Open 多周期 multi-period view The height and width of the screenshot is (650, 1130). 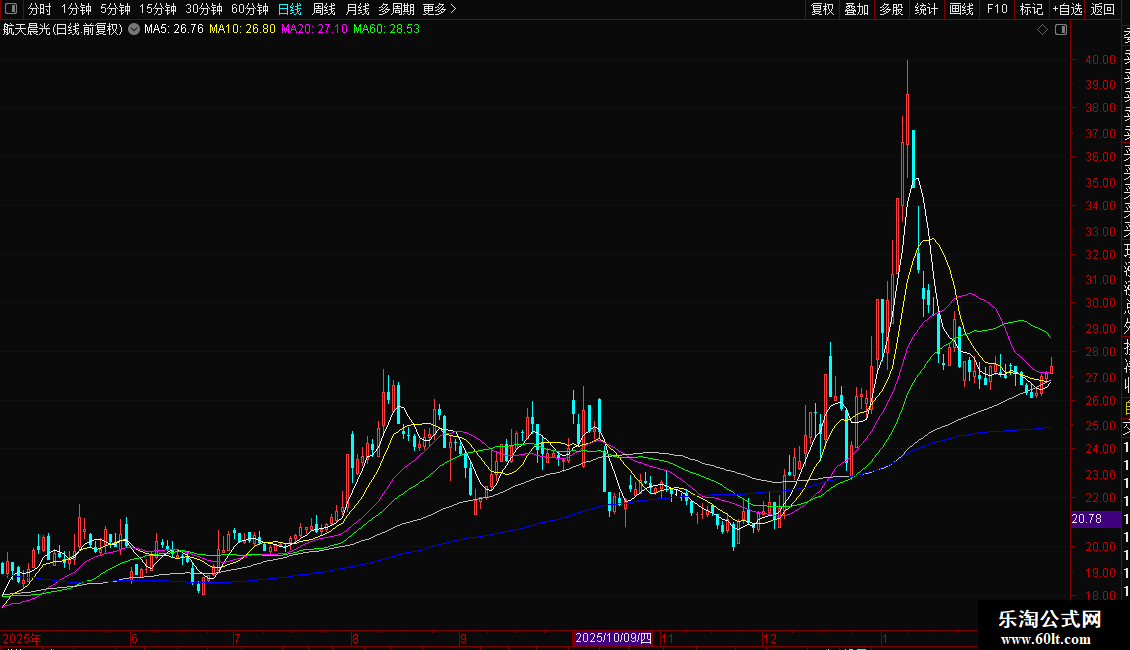tap(396, 9)
